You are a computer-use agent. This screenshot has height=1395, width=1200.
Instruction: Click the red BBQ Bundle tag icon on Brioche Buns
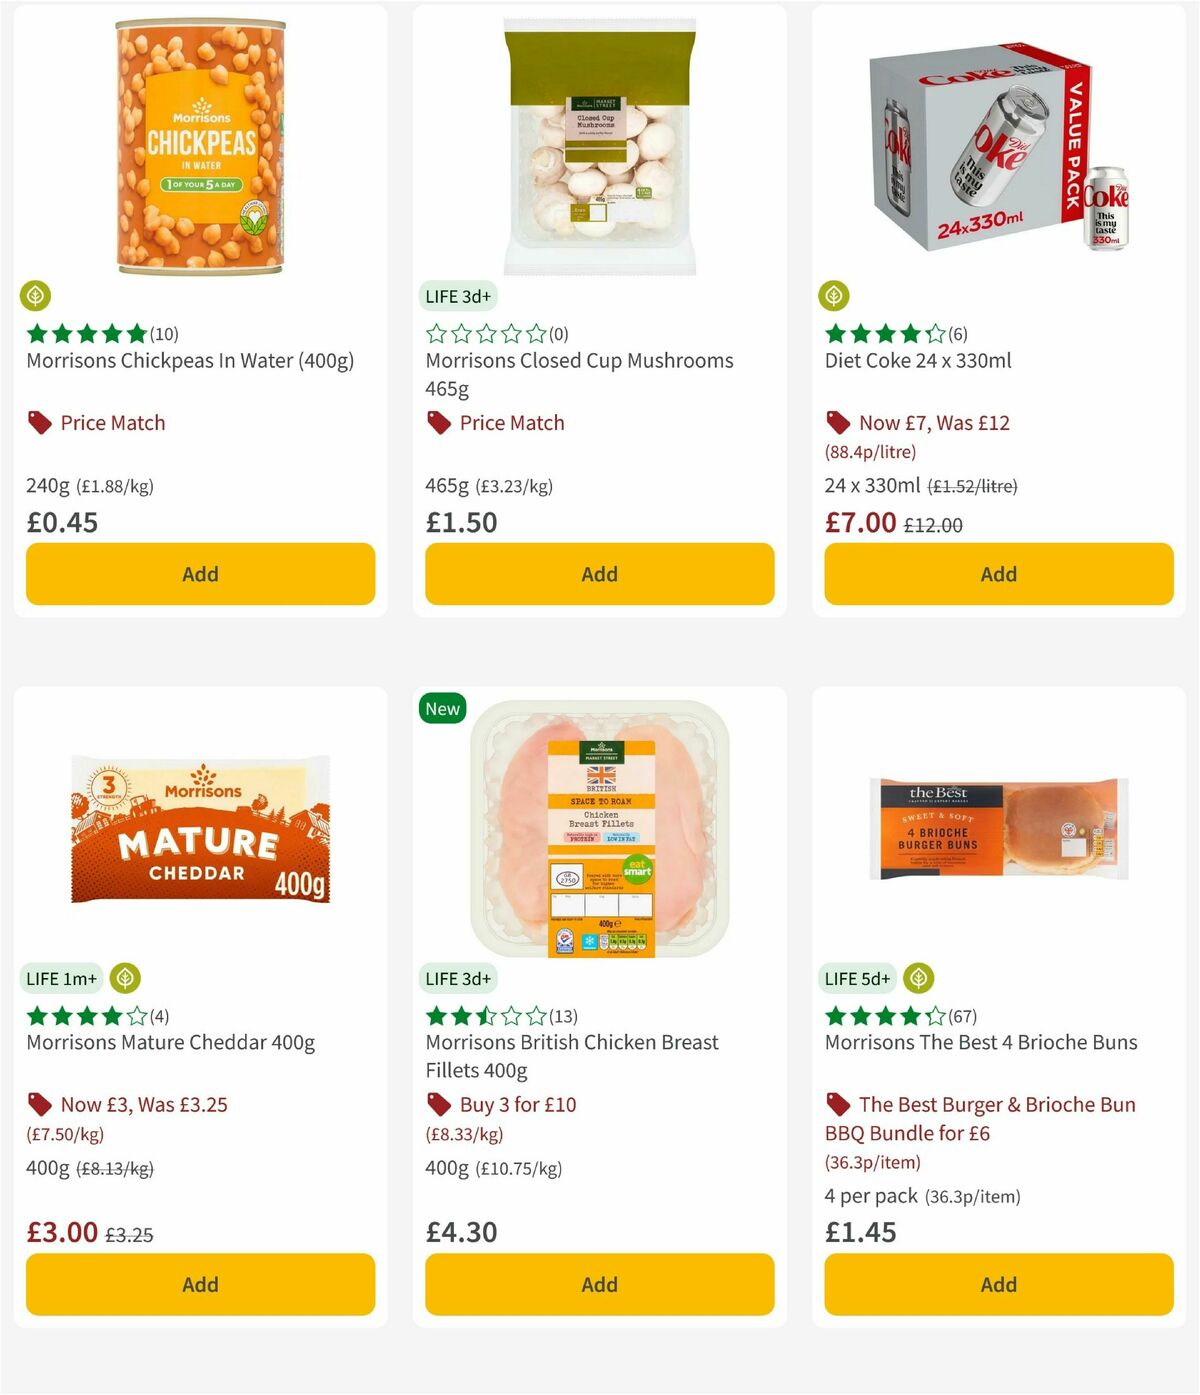(839, 1104)
